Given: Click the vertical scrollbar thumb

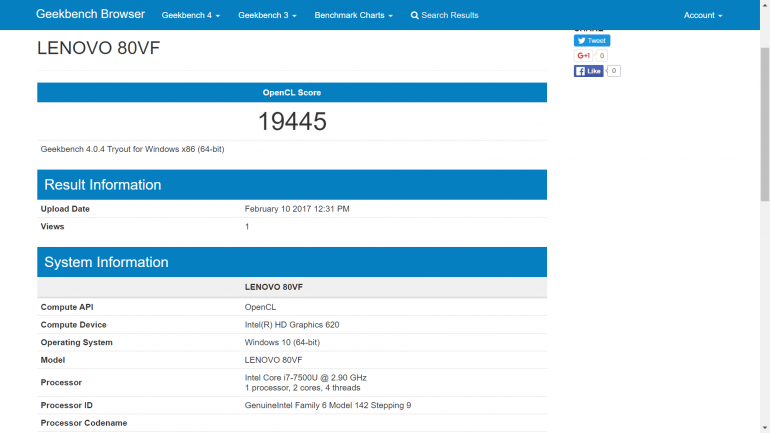Looking at the screenshot, I should tap(765, 125).
